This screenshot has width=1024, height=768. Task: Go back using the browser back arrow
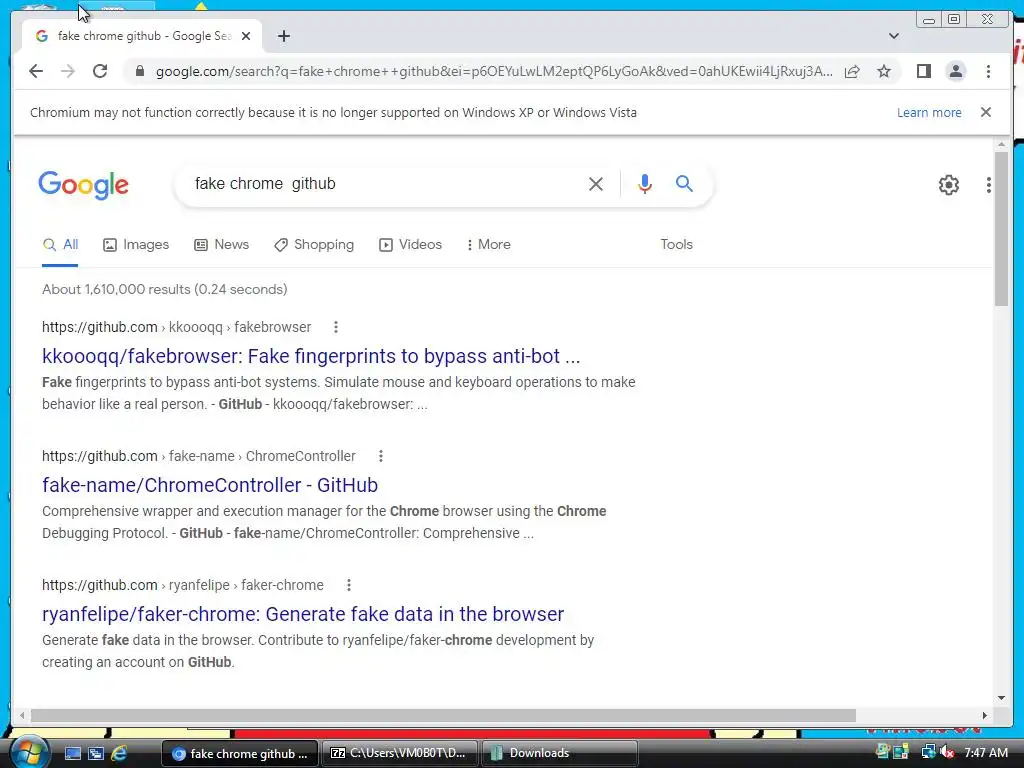pos(36,71)
